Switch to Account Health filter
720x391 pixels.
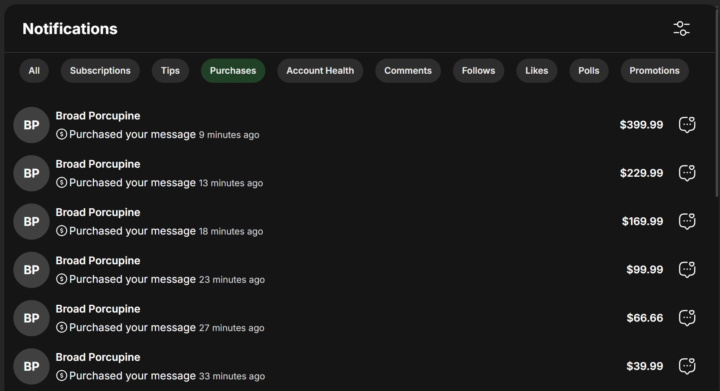pyautogui.click(x=320, y=71)
